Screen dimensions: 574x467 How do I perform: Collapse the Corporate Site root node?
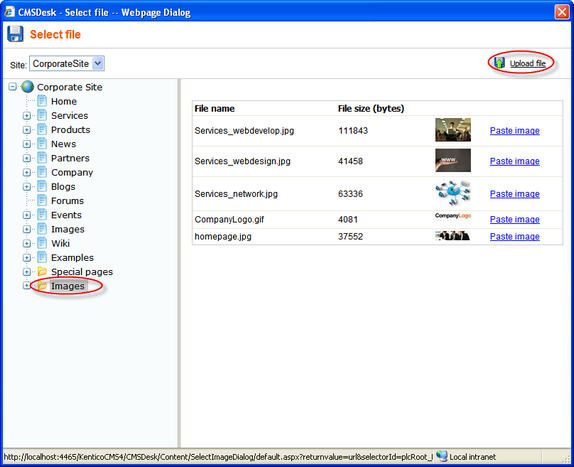(x=13, y=87)
